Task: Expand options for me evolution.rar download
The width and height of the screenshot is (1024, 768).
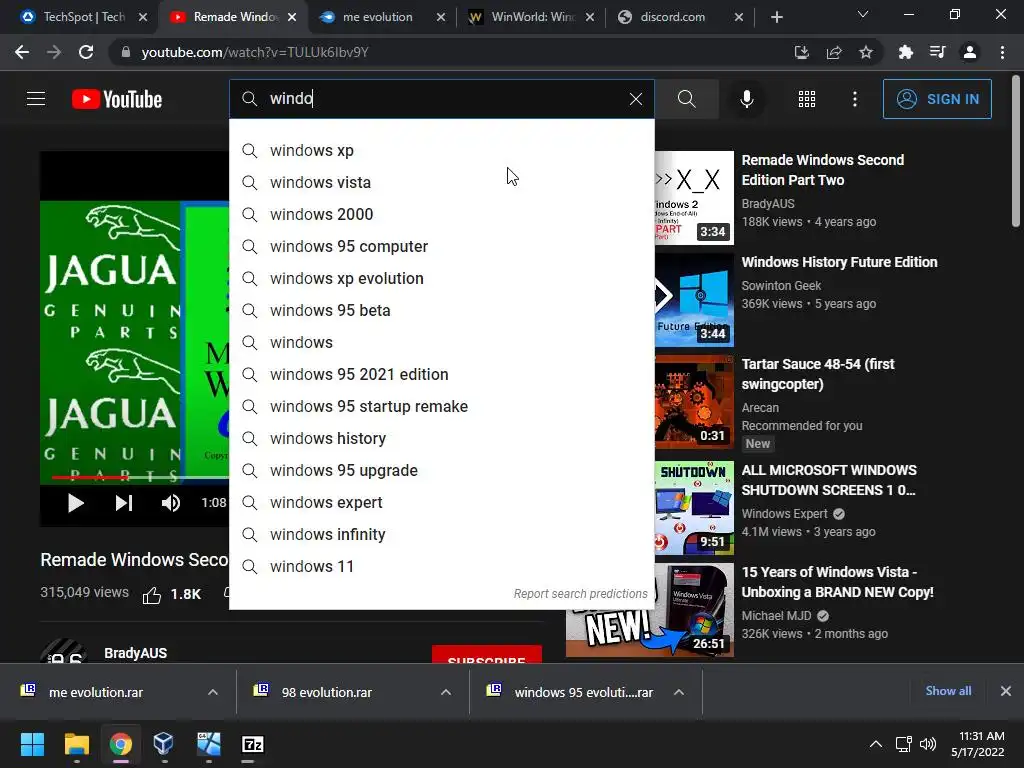Action: (x=212, y=692)
